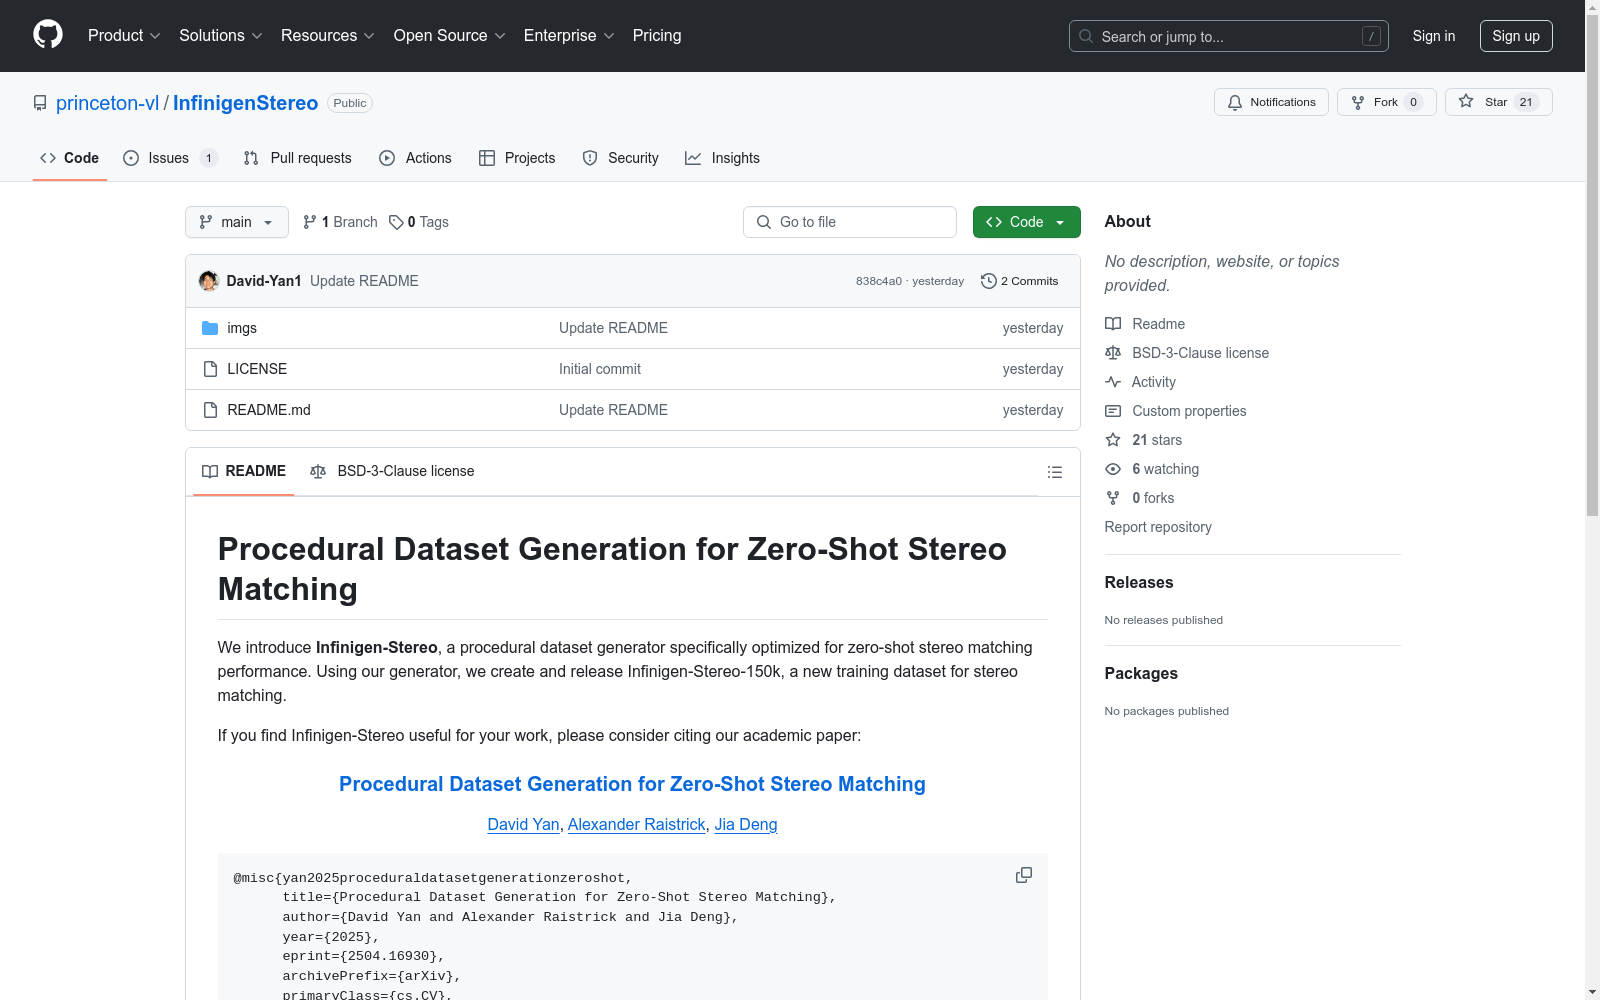The height and width of the screenshot is (1000, 1600).
Task: Click the Go to file search field
Action: [x=850, y=222]
